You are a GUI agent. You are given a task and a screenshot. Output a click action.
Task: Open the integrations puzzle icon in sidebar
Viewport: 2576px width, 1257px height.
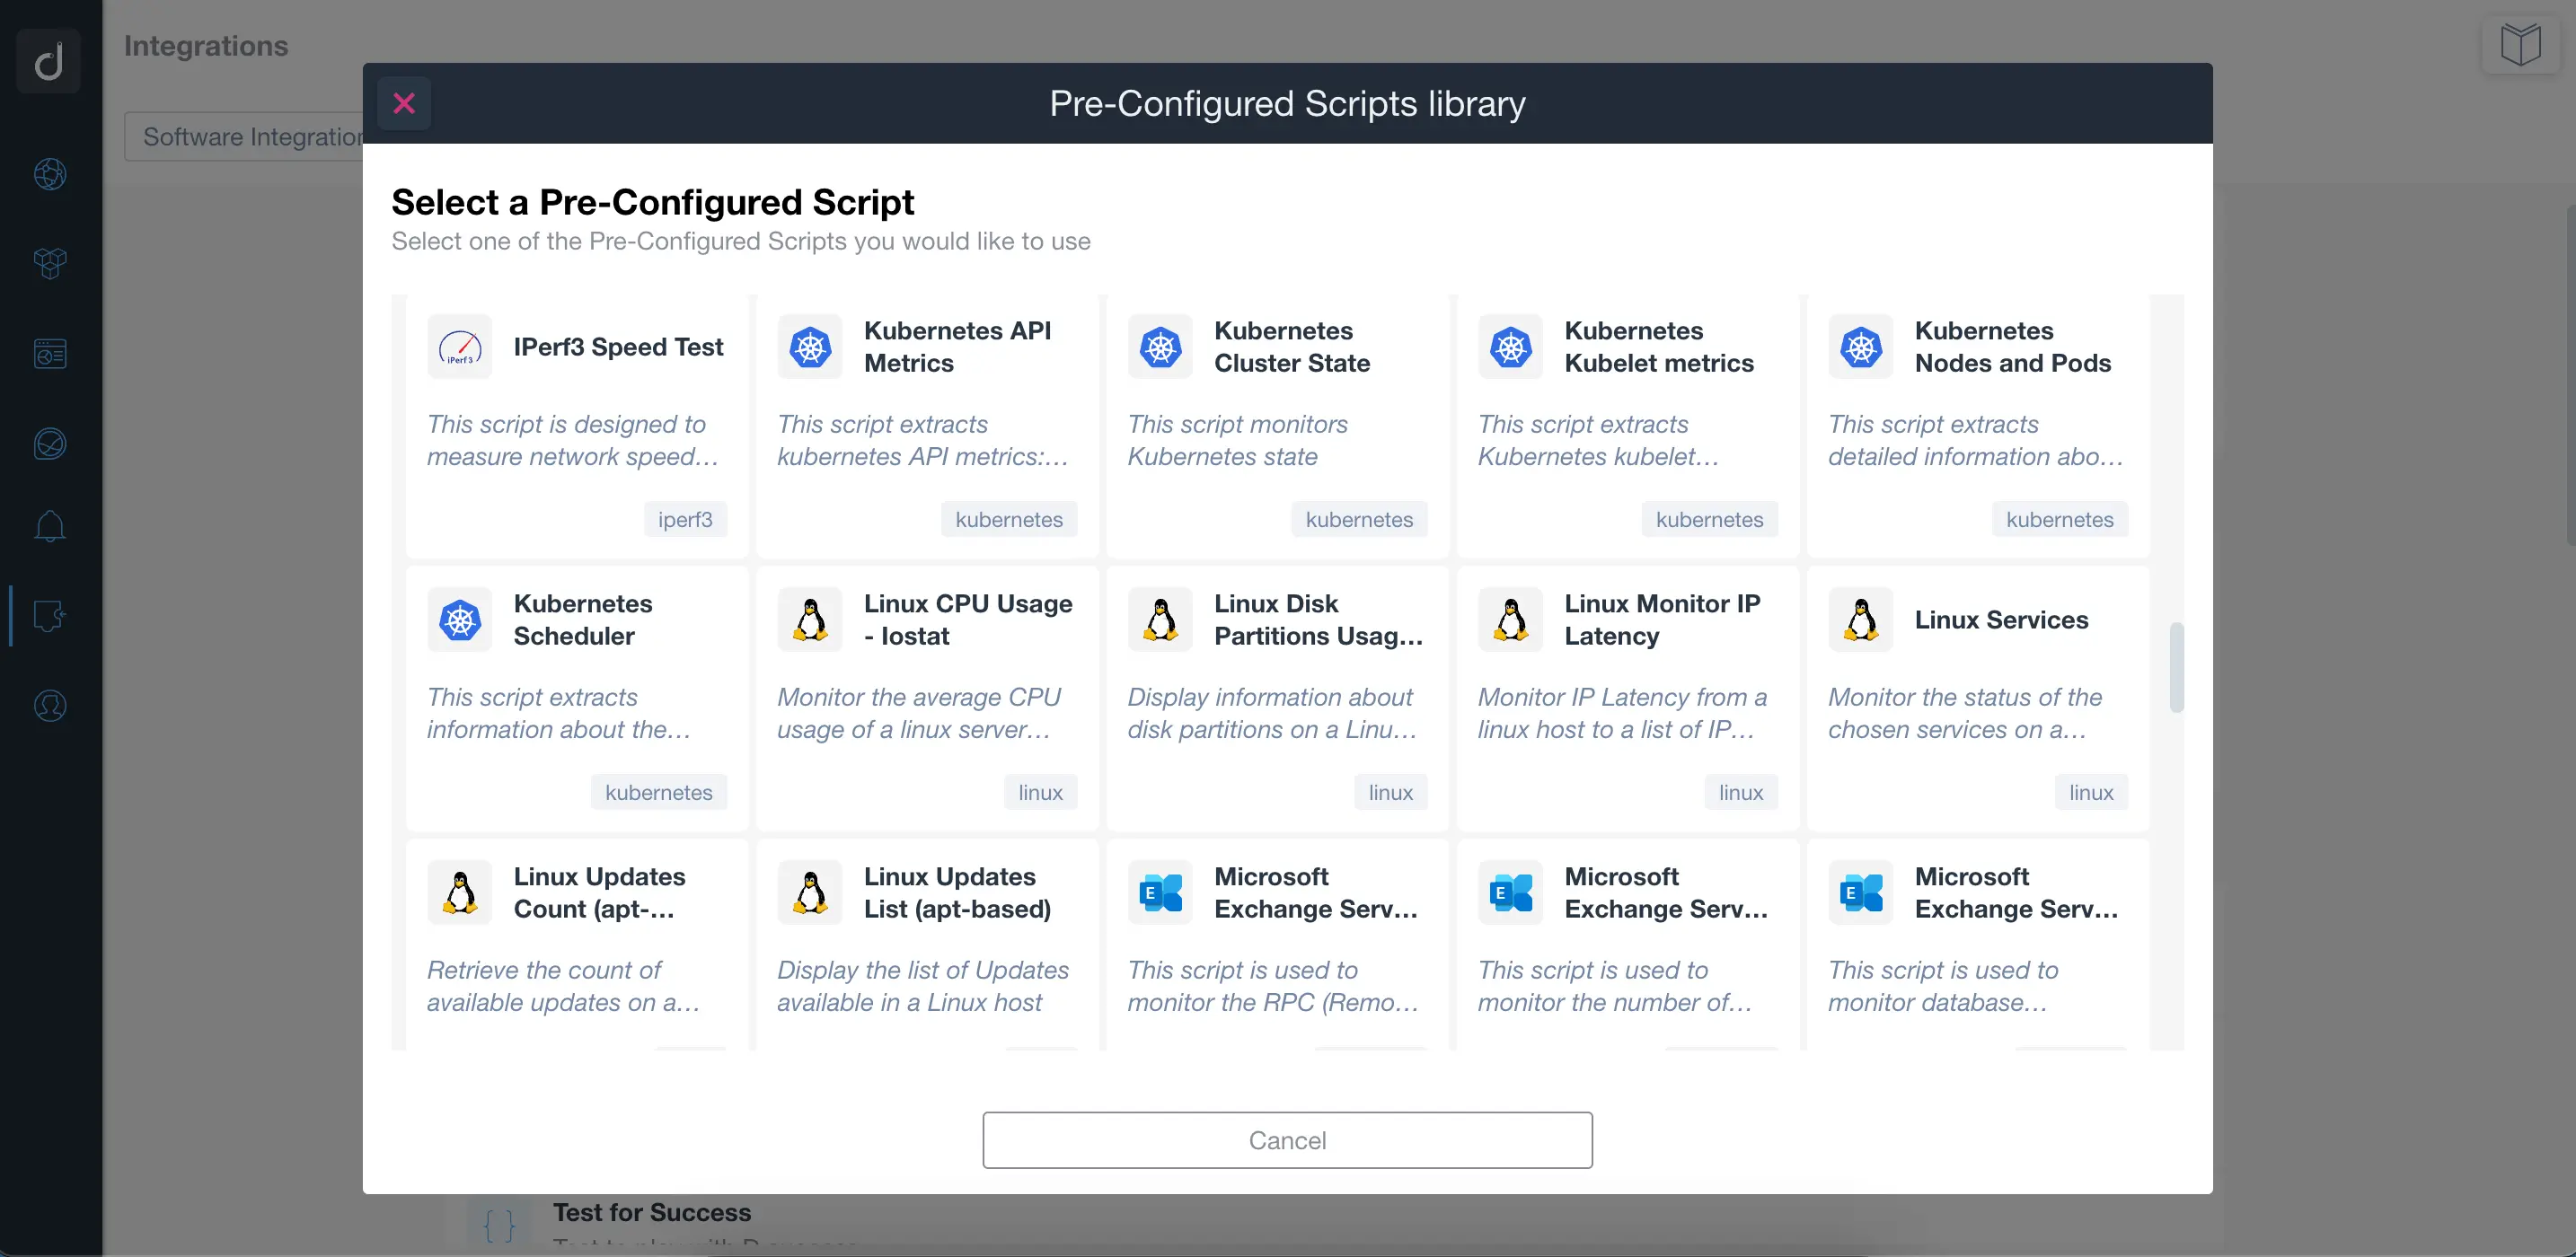50,615
